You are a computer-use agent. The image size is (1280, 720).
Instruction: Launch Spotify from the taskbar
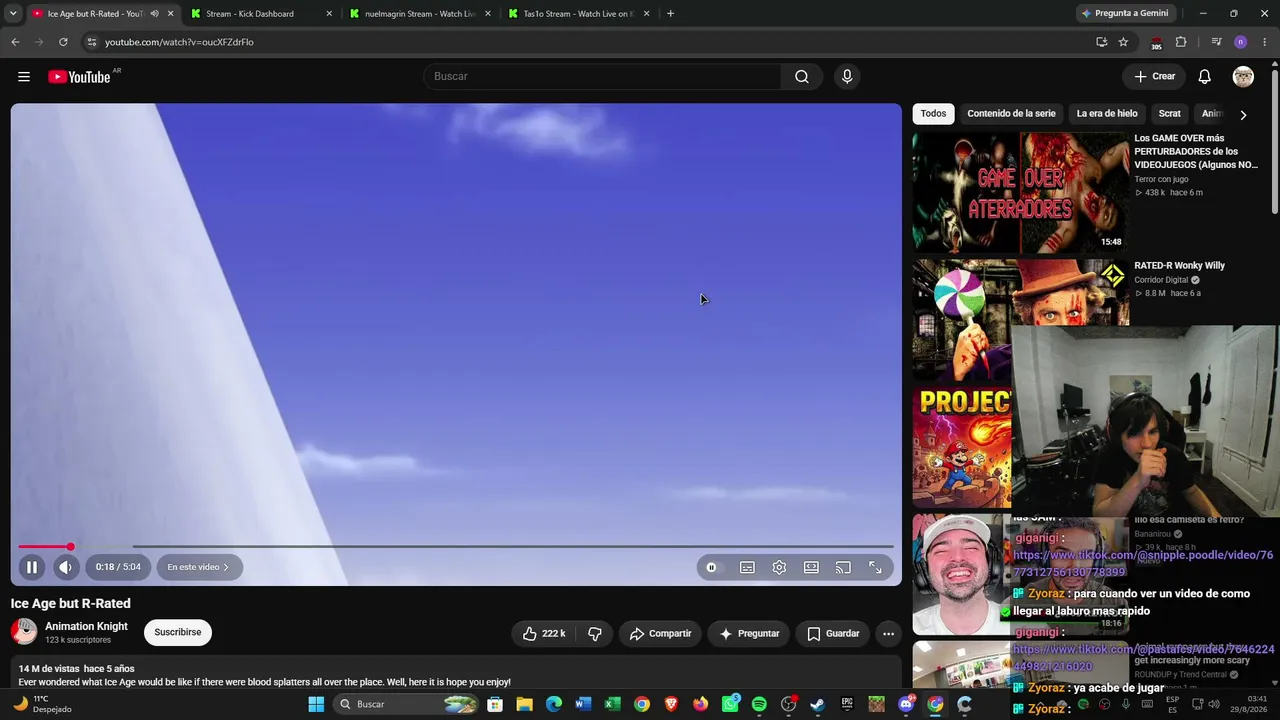click(x=759, y=704)
